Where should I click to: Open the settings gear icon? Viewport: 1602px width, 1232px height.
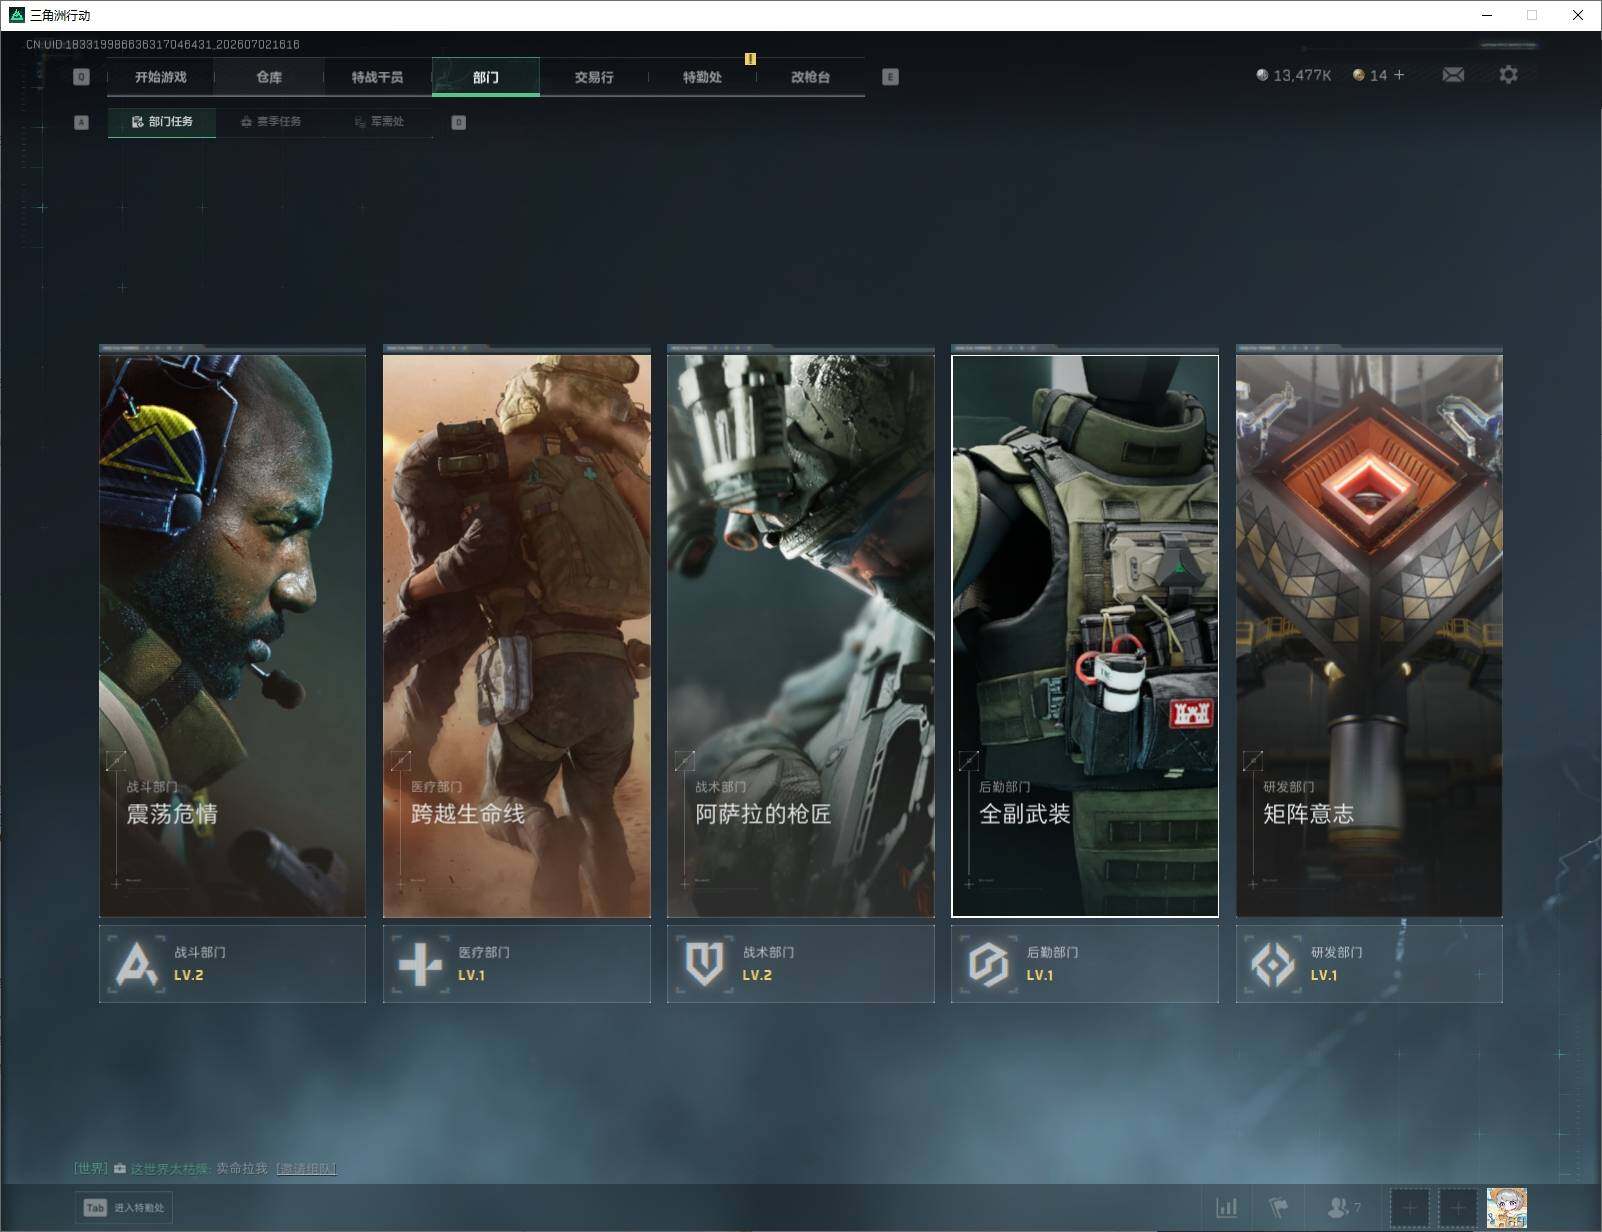(1508, 75)
